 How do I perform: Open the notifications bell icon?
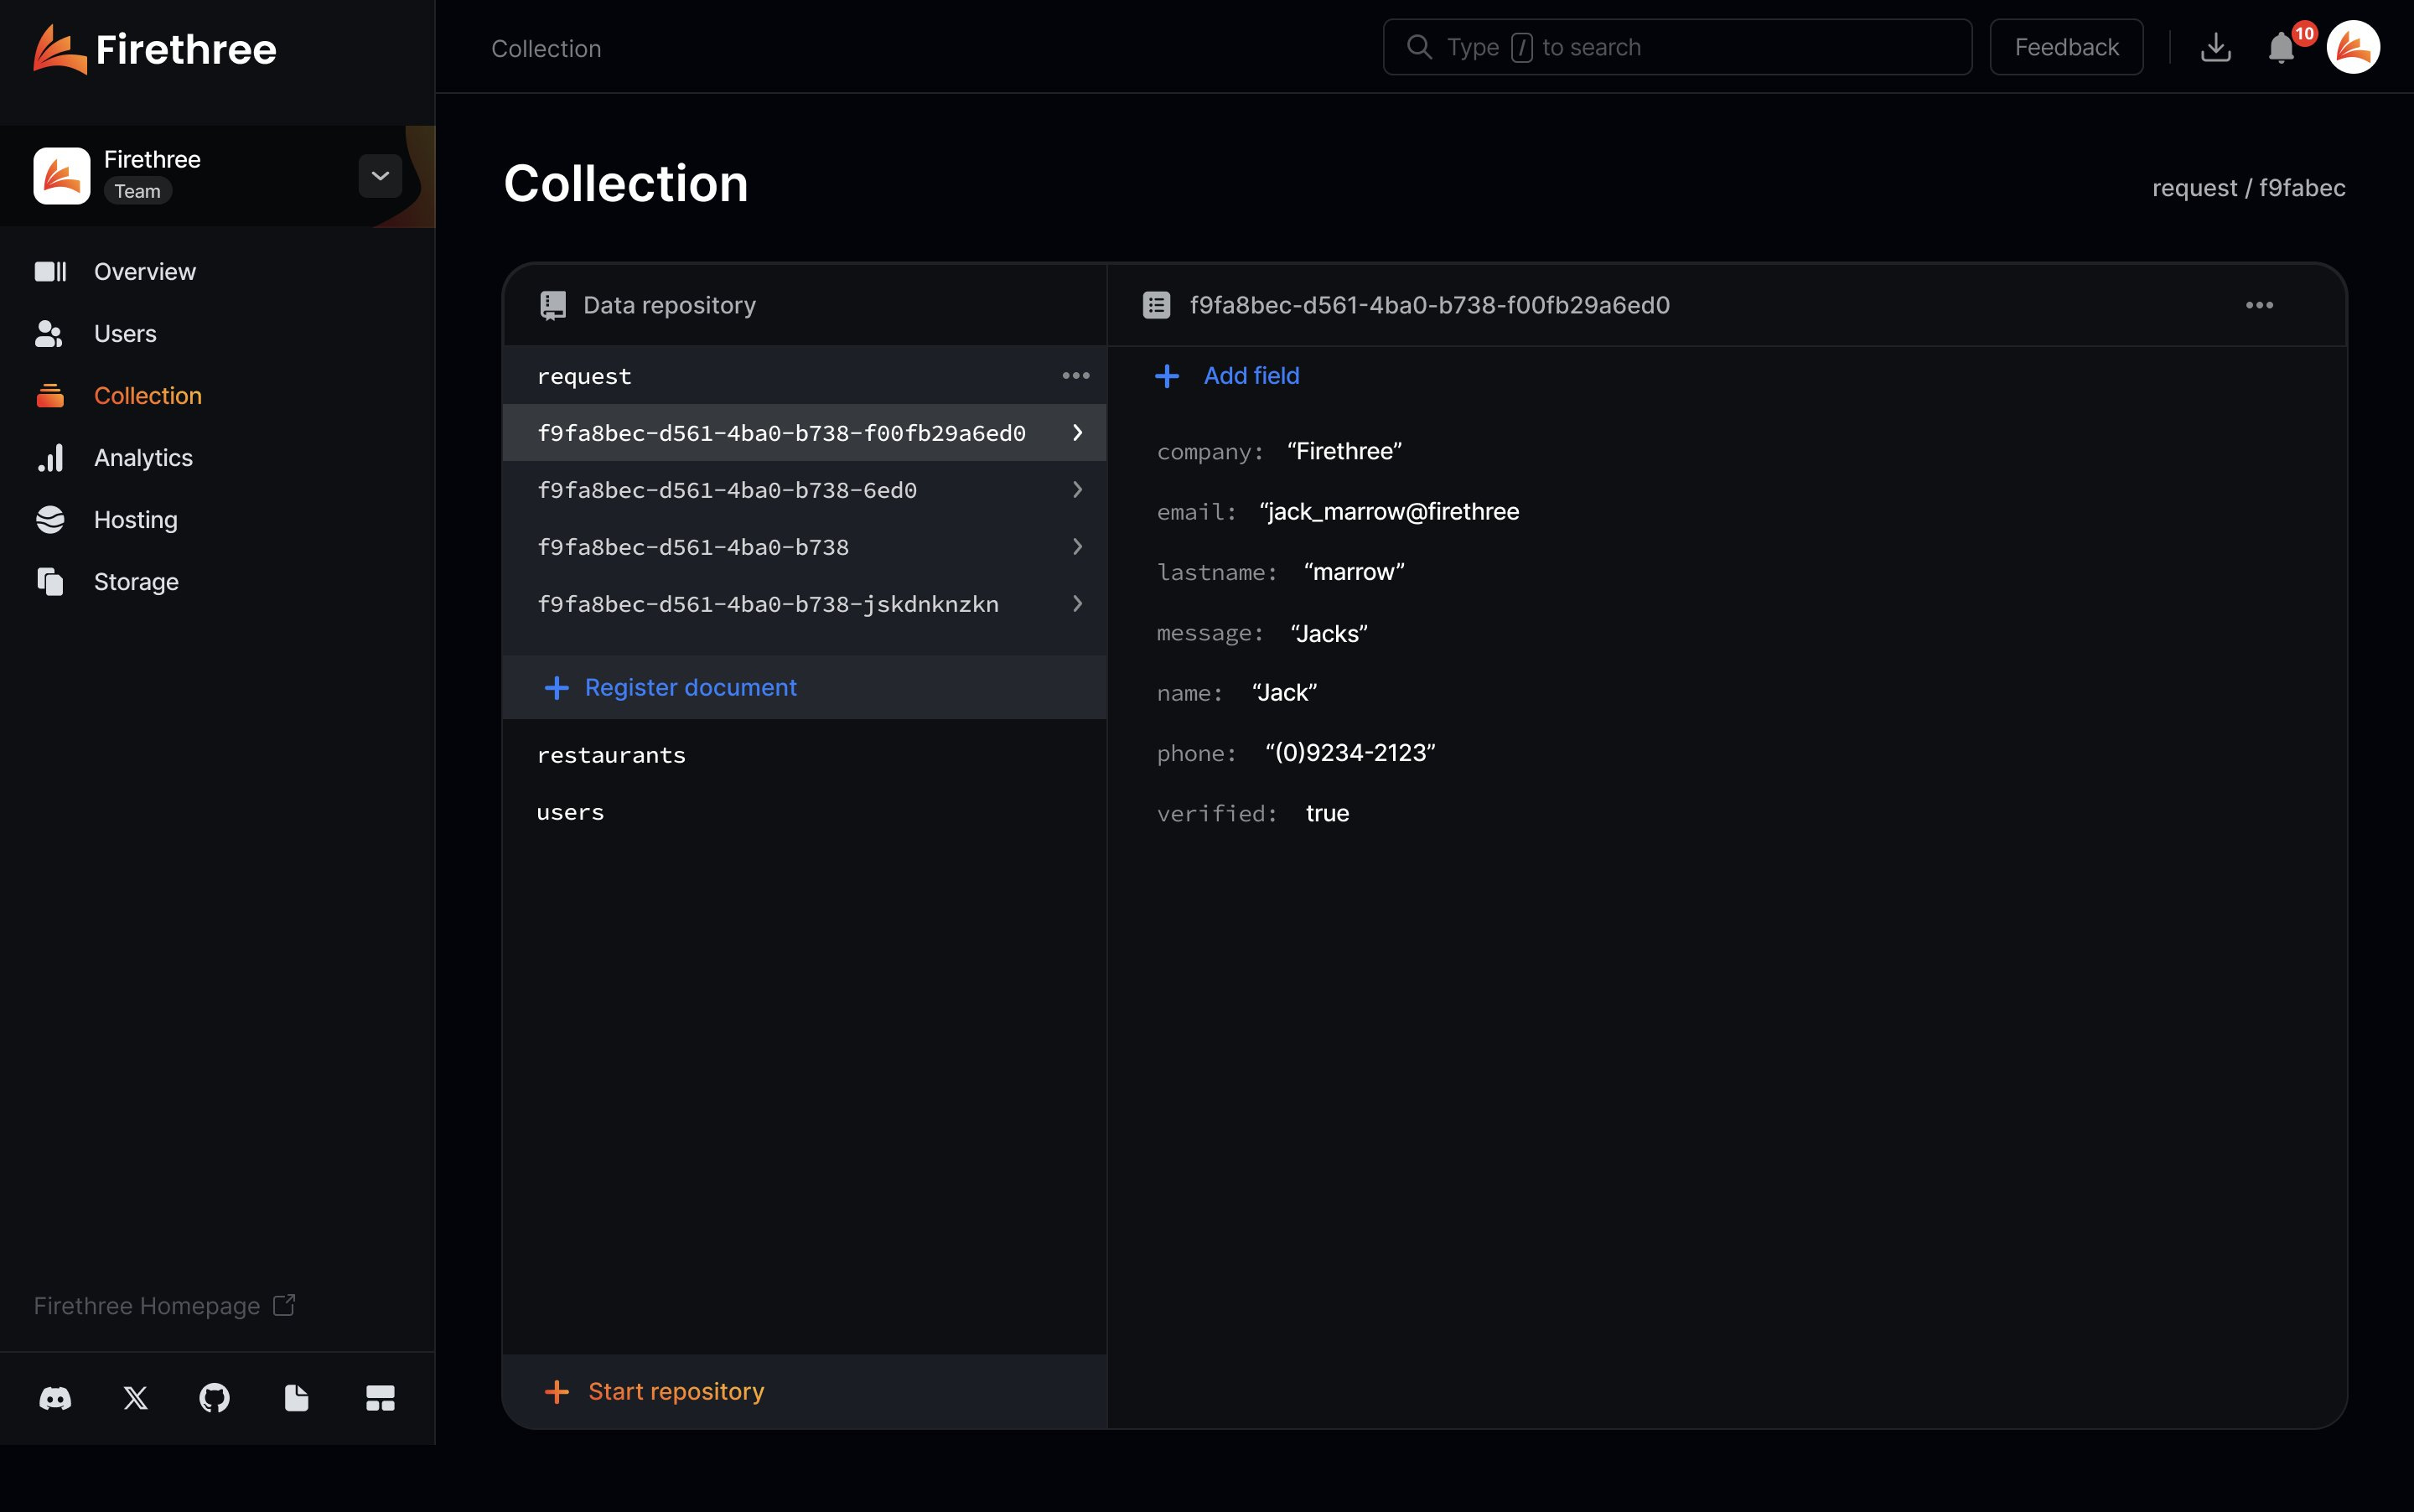click(2281, 48)
